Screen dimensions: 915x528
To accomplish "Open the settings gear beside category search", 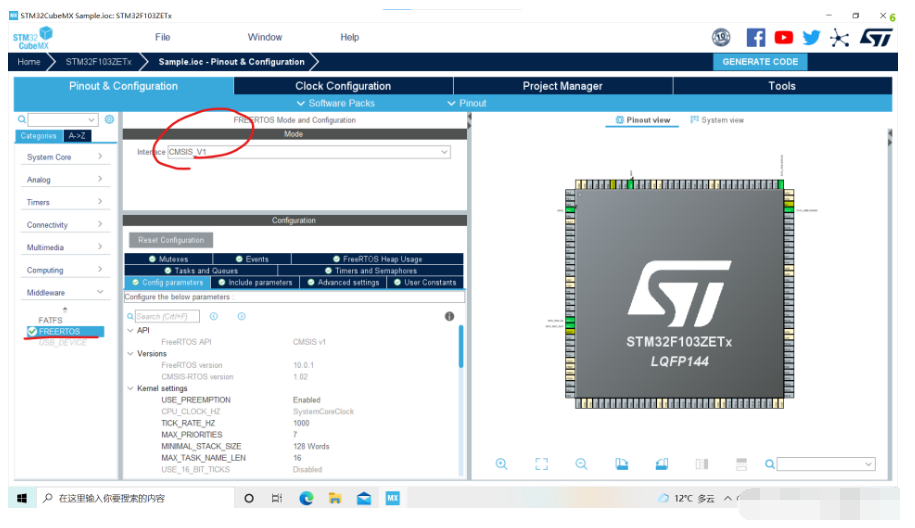I will point(110,120).
